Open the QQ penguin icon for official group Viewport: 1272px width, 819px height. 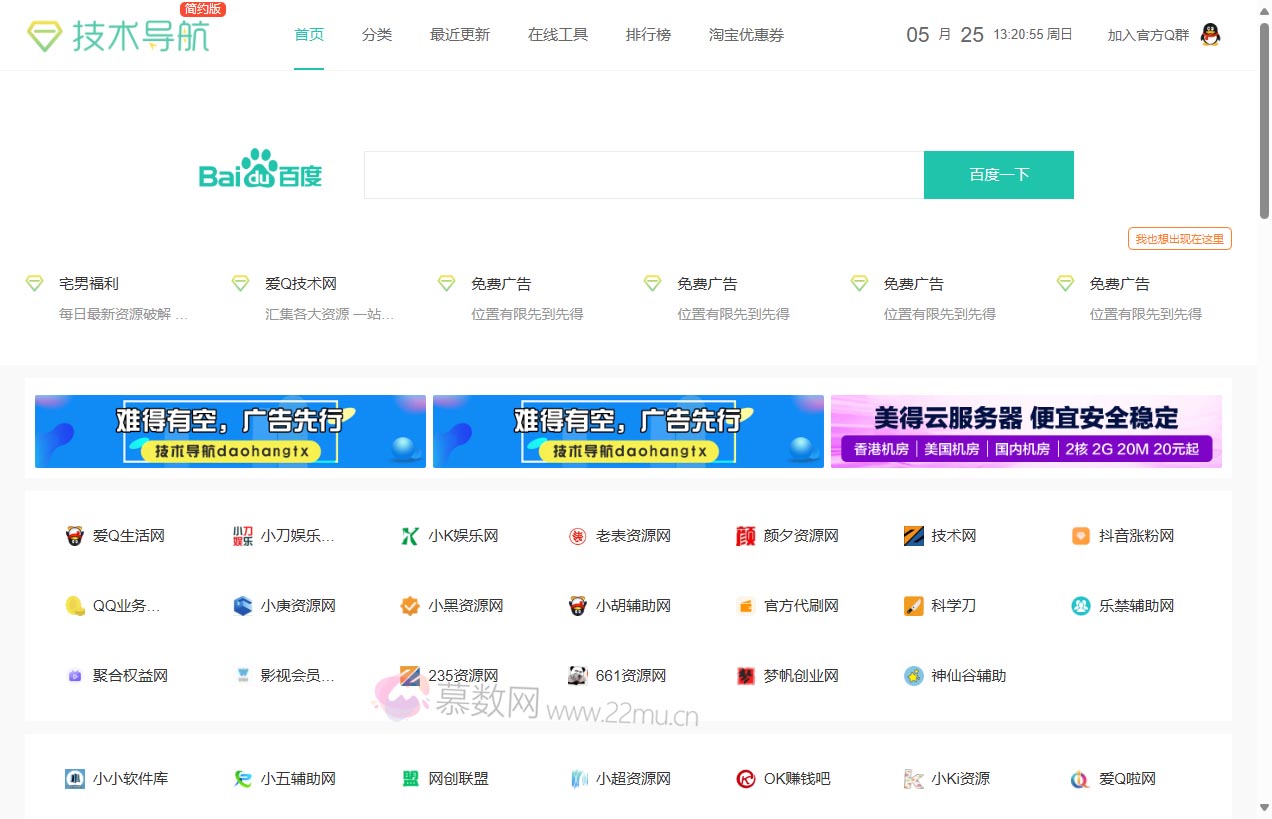[x=1209, y=34]
